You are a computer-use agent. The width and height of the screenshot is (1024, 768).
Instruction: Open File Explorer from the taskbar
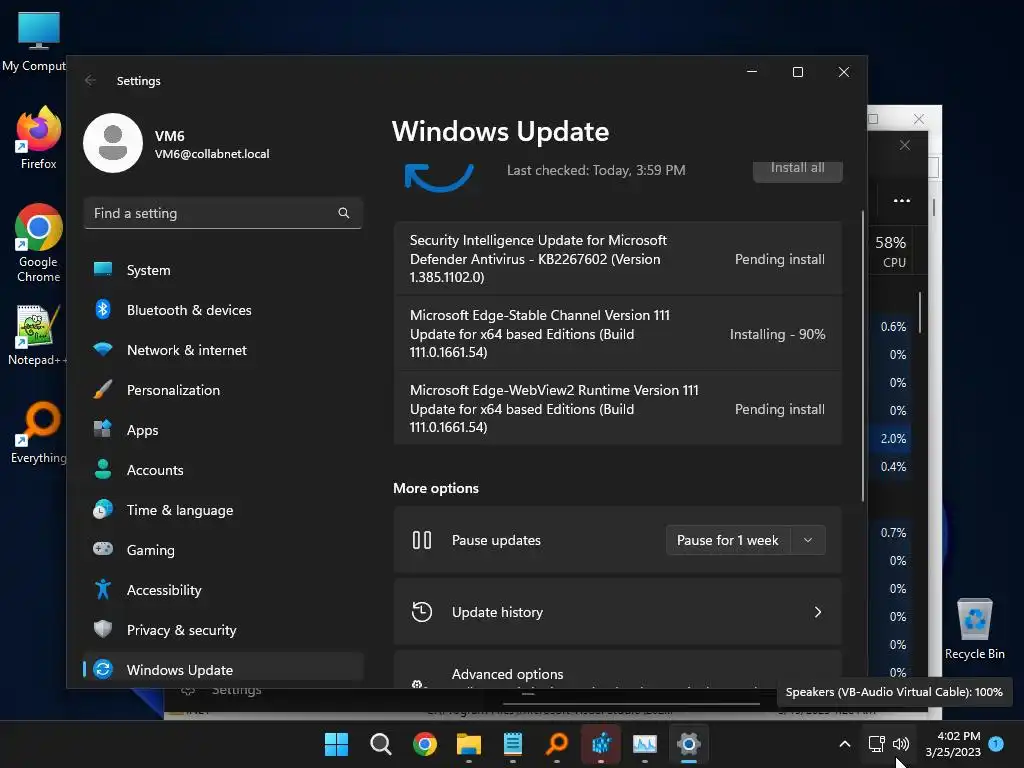point(469,744)
